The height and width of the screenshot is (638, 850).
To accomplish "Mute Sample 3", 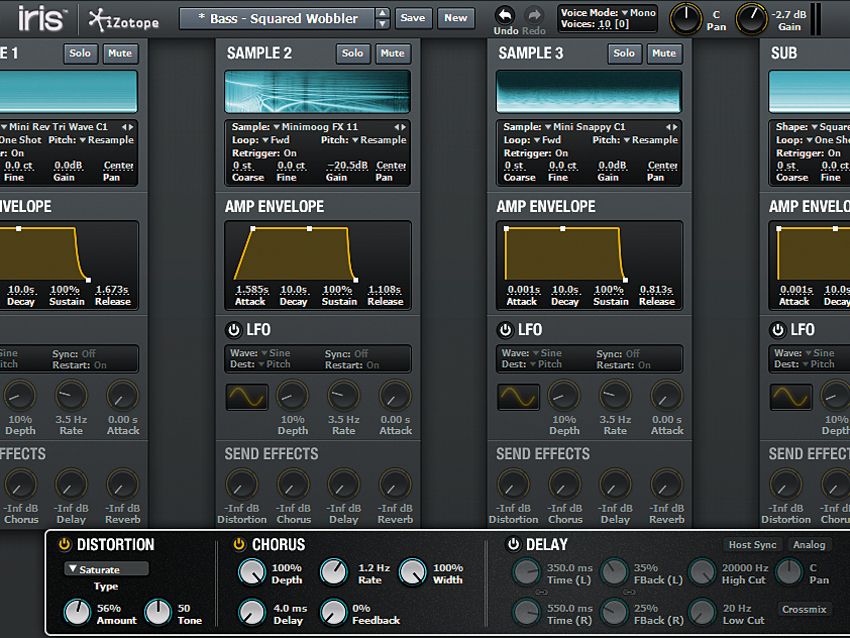I will (664, 53).
